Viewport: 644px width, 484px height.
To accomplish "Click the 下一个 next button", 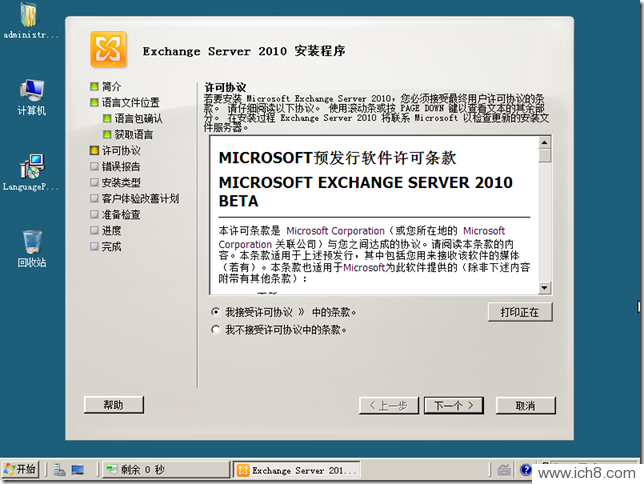I will [x=453, y=406].
